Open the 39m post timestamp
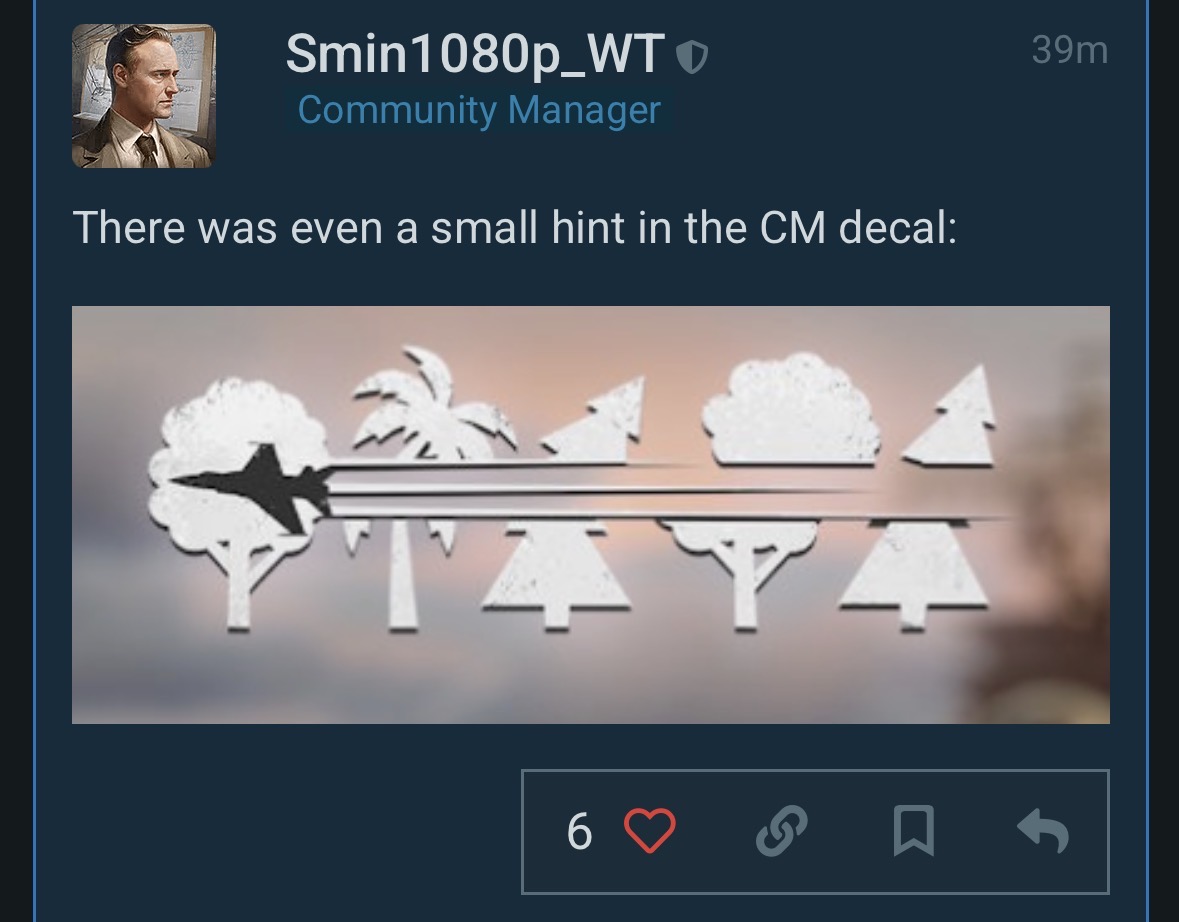The width and height of the screenshot is (1179, 922). tap(1069, 50)
